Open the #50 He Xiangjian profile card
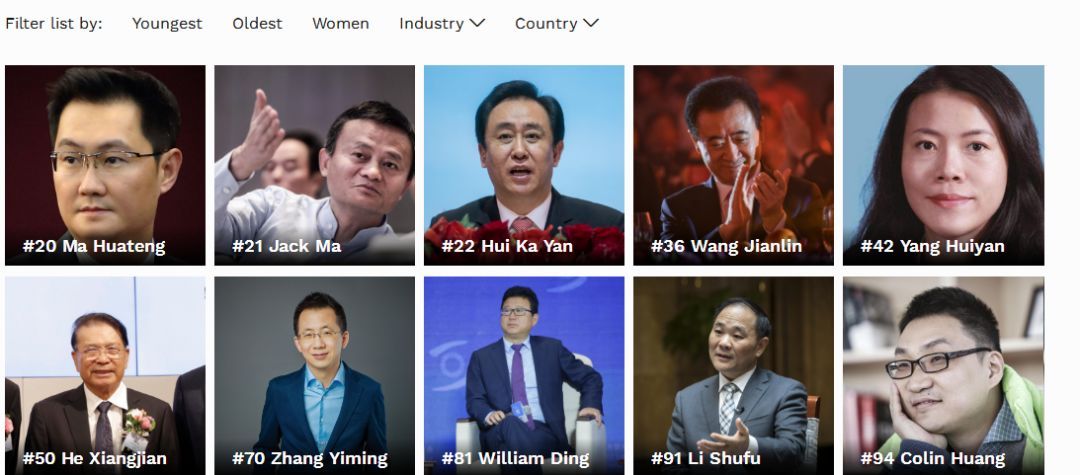The height and width of the screenshot is (475, 1080). (x=105, y=376)
